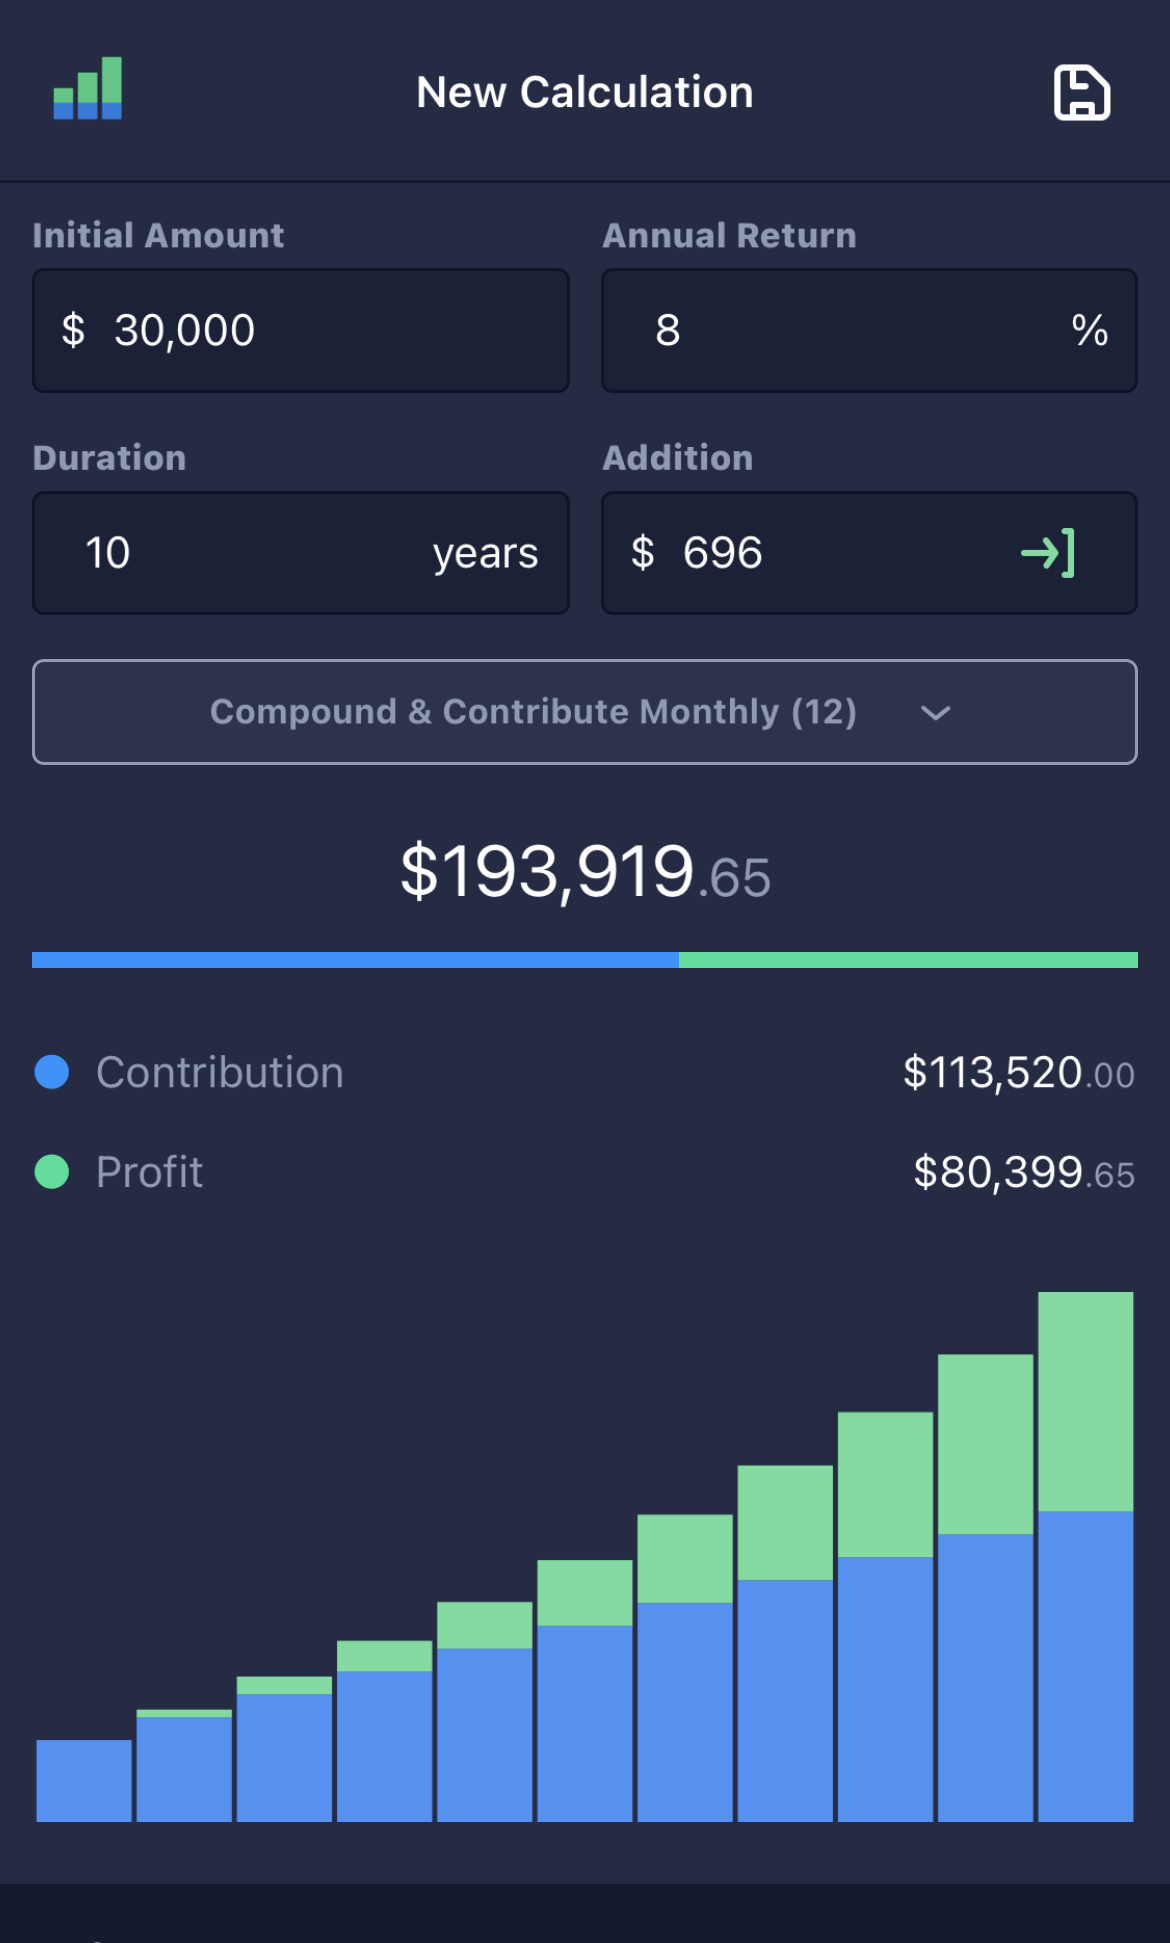
Task: Toggle the contribution timing arrow in Addition
Action: [x=1048, y=553]
